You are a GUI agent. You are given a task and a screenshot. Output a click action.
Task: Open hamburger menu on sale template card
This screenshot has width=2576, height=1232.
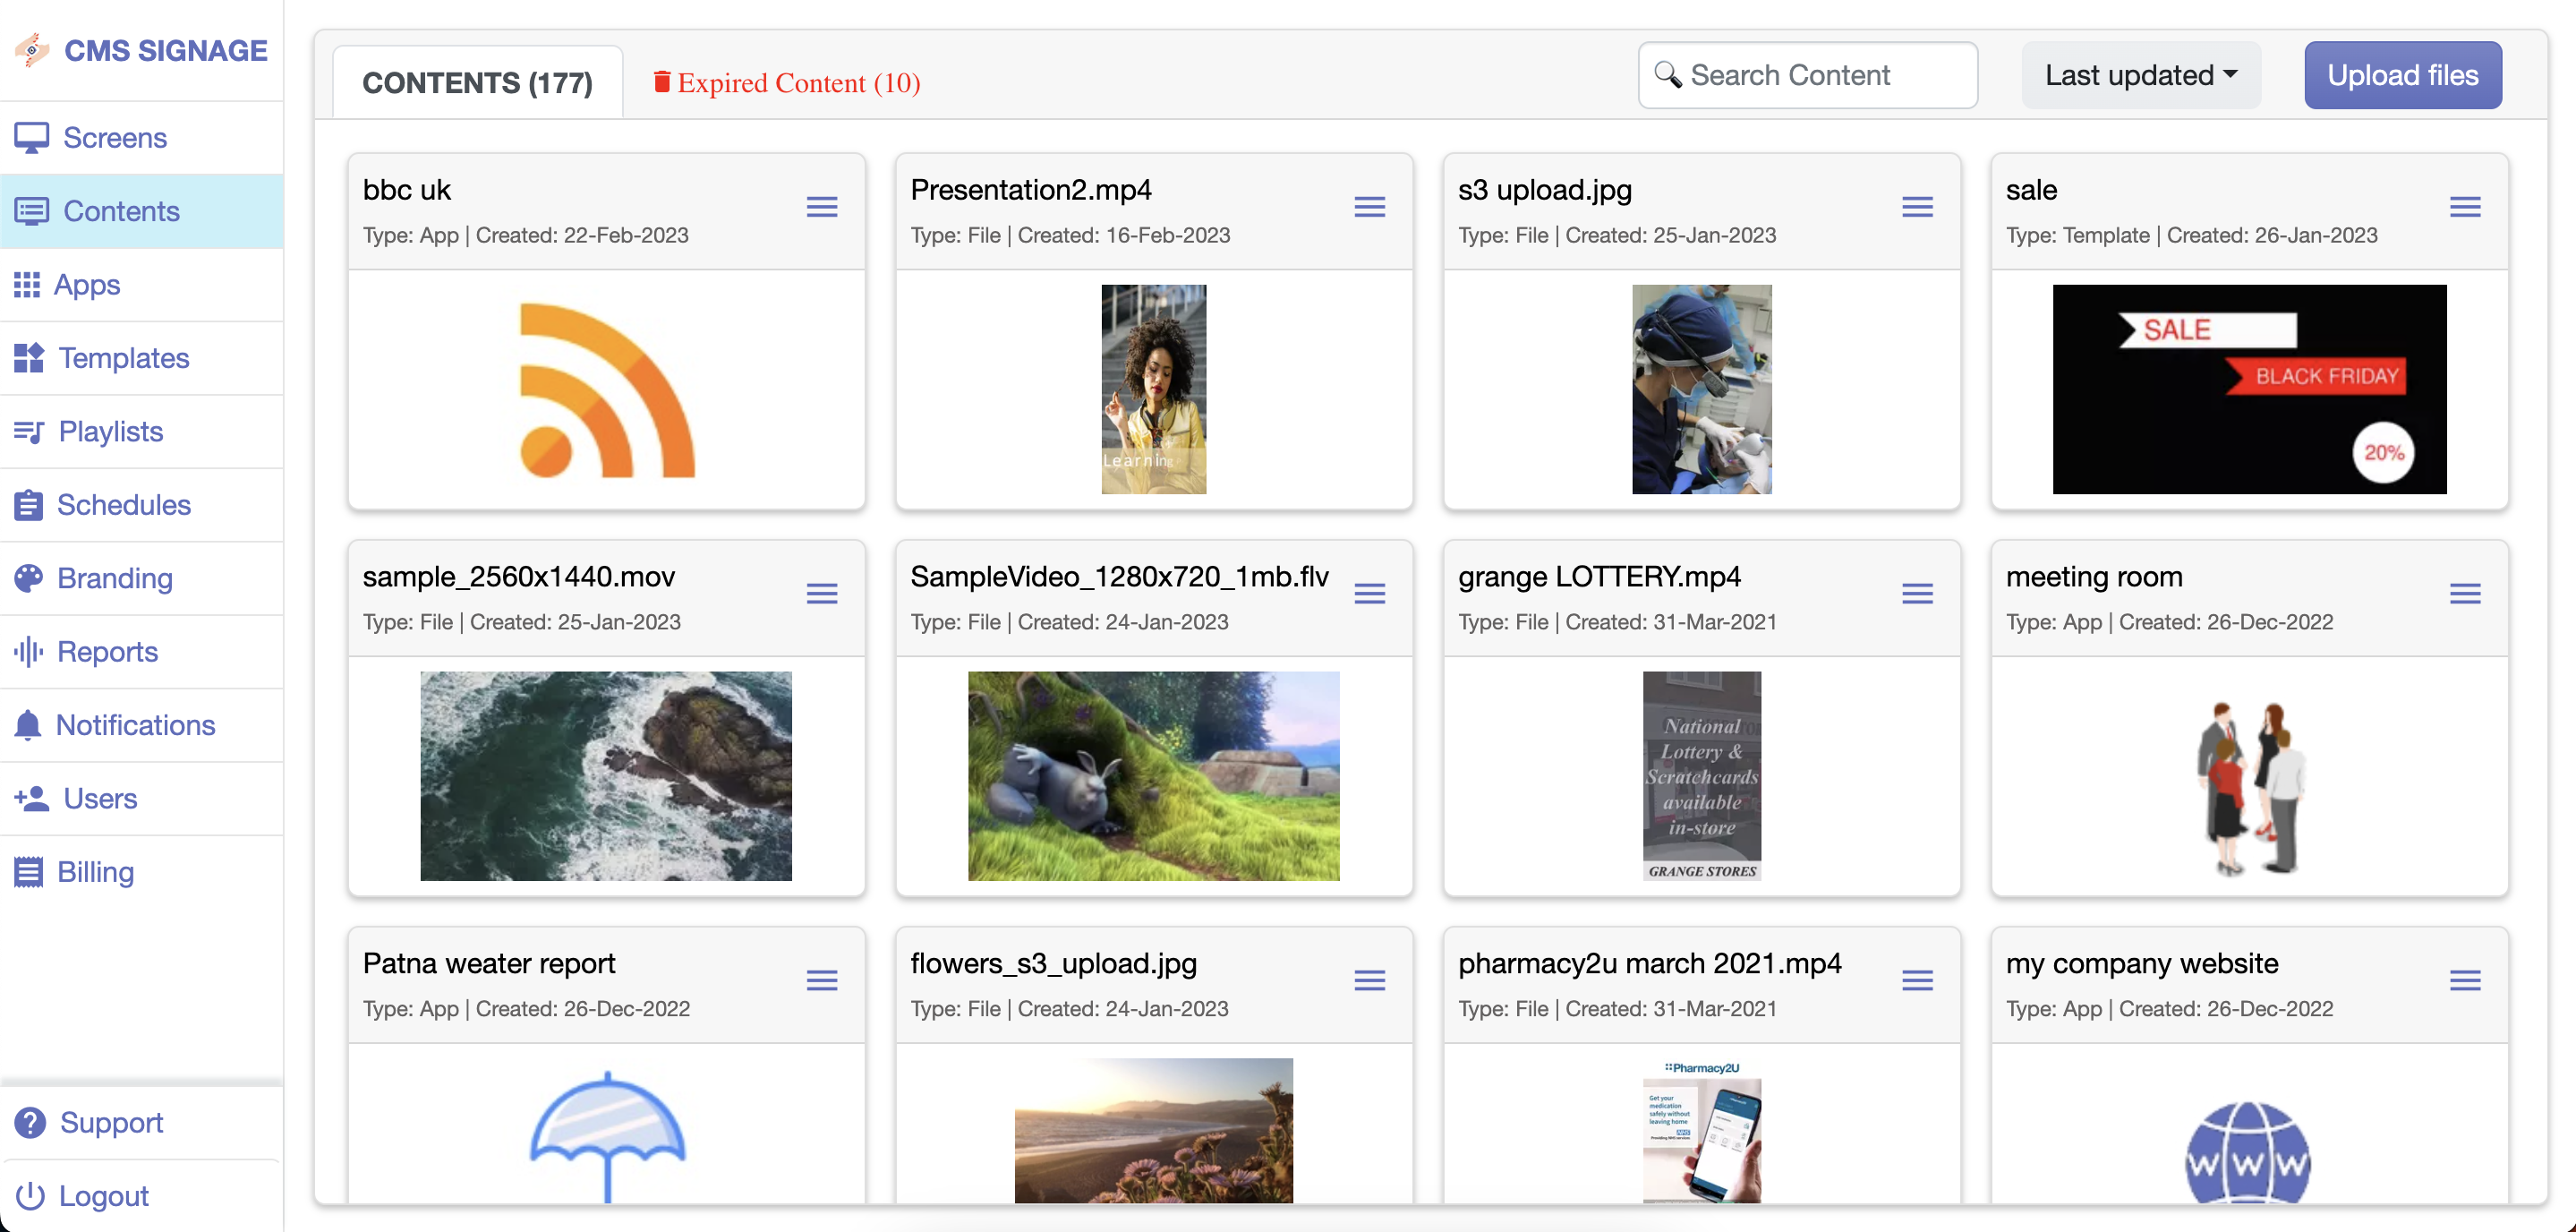(x=2464, y=207)
